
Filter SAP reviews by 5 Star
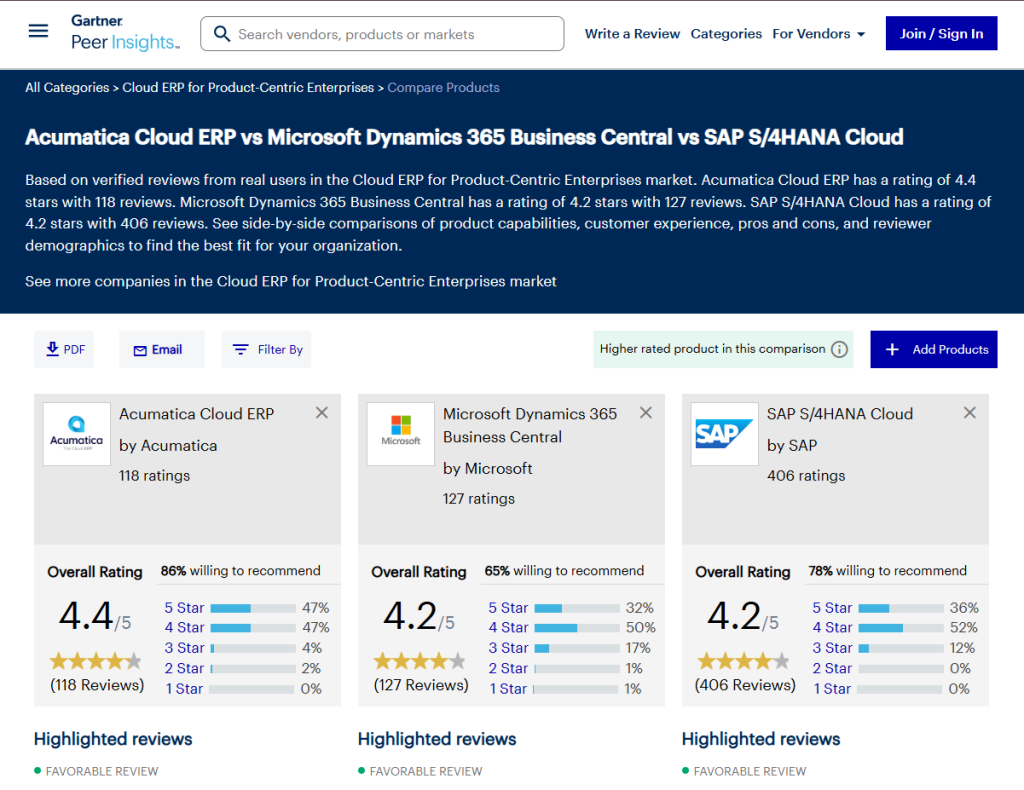pos(832,608)
